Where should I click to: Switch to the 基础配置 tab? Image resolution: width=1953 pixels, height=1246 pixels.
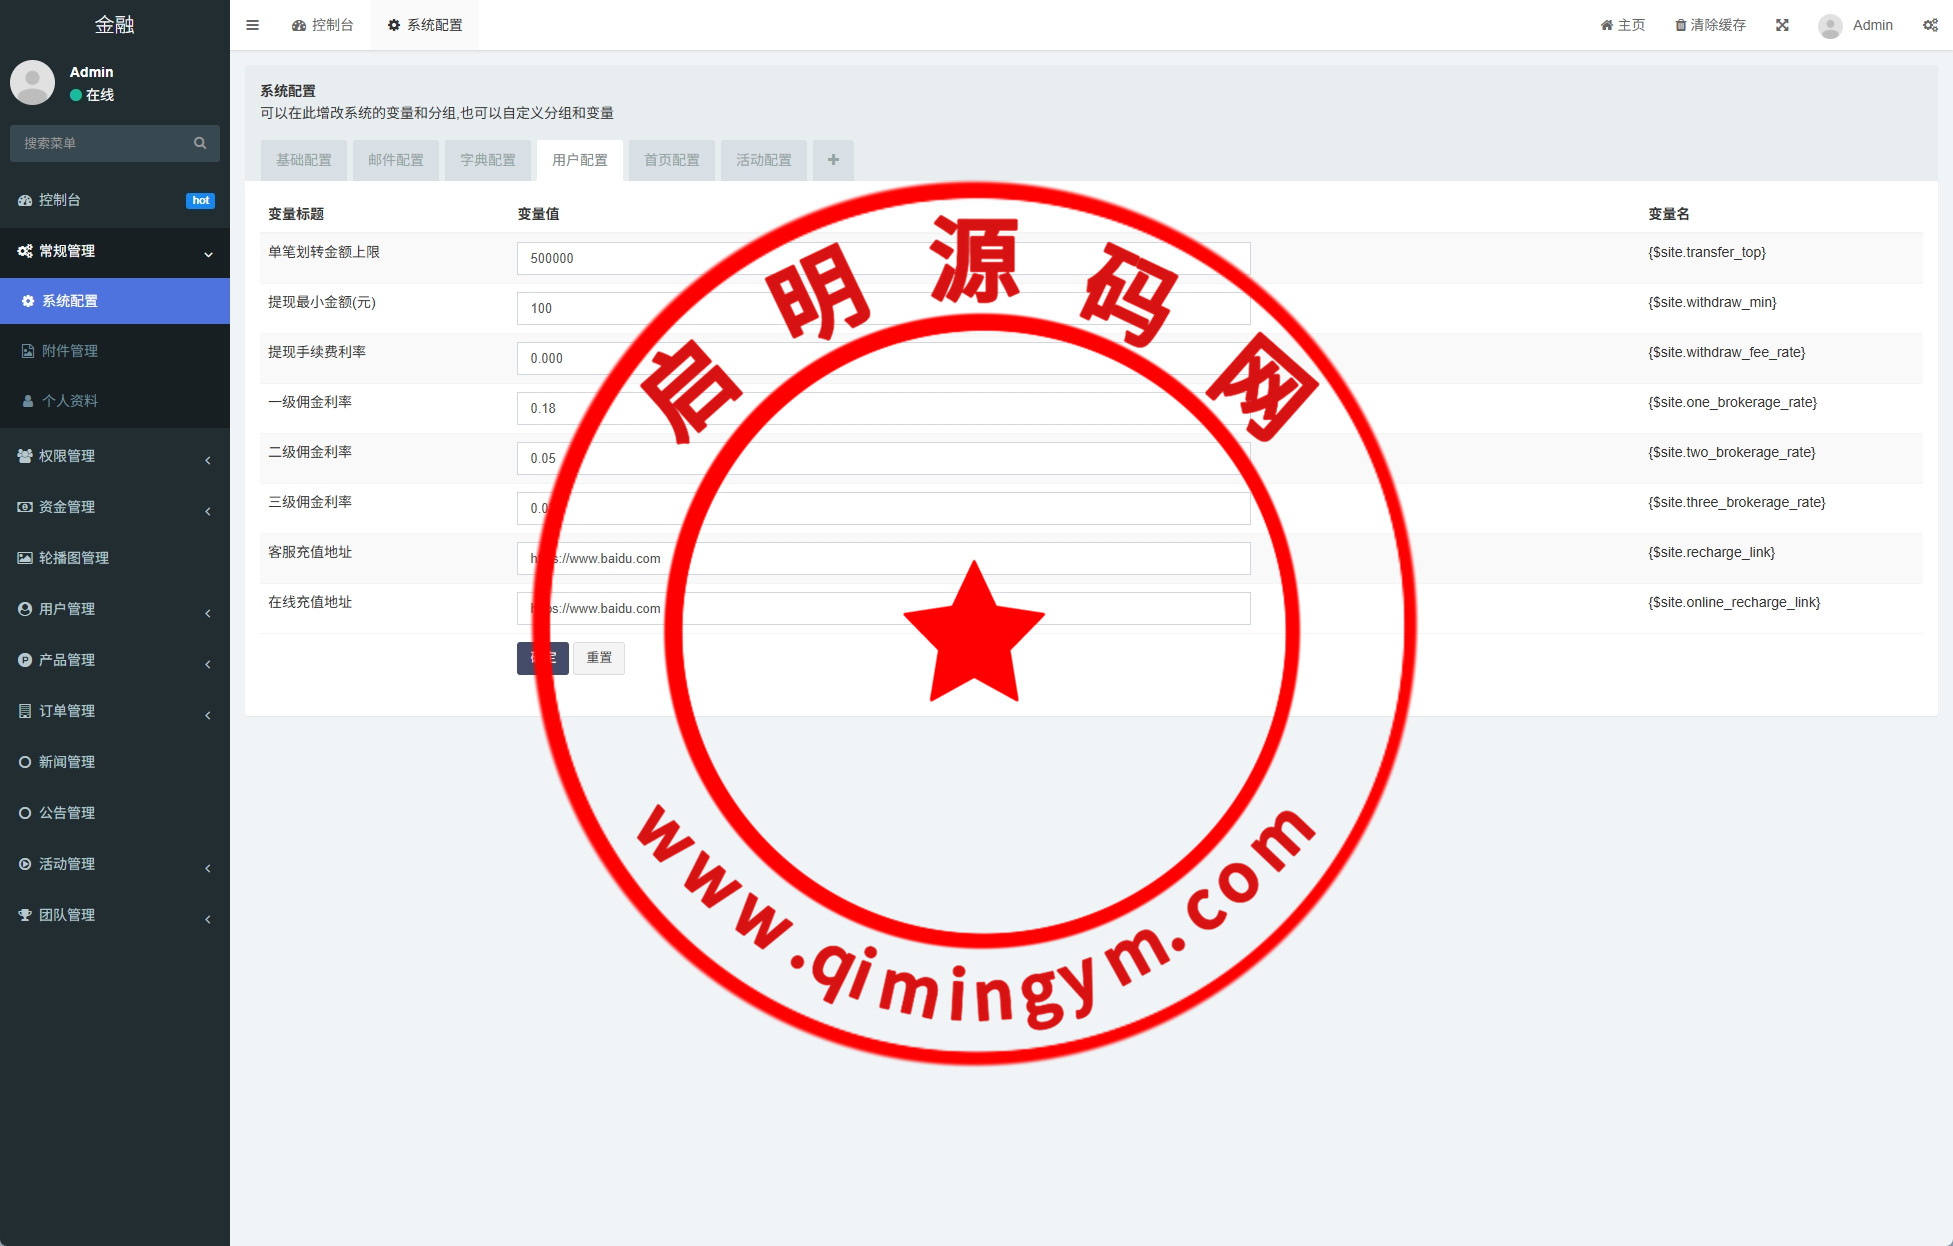pyautogui.click(x=304, y=160)
